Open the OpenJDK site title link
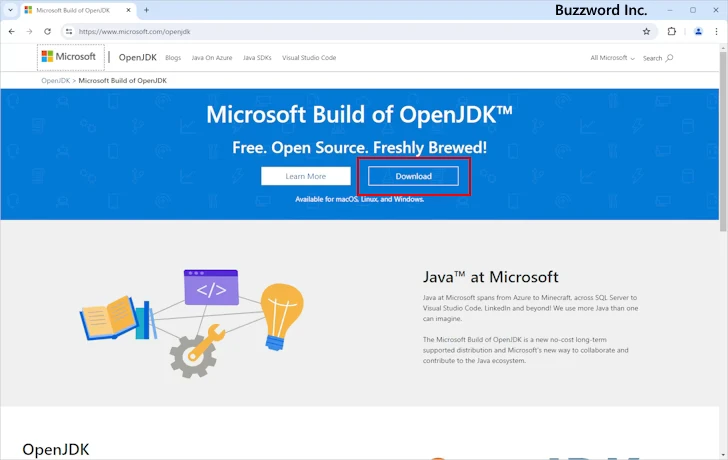This screenshot has height=460, width=728. 137,58
